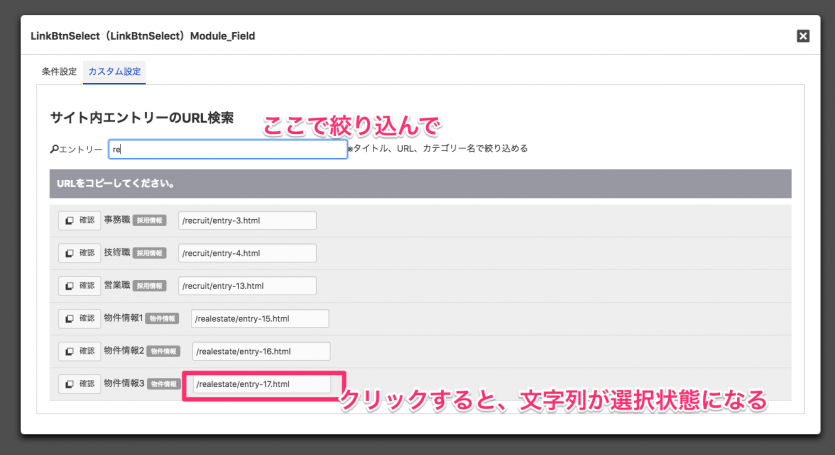This screenshot has width=835, height=455.
Task: Click the 採用情報 tag next to 事務職
Action: click(149, 220)
